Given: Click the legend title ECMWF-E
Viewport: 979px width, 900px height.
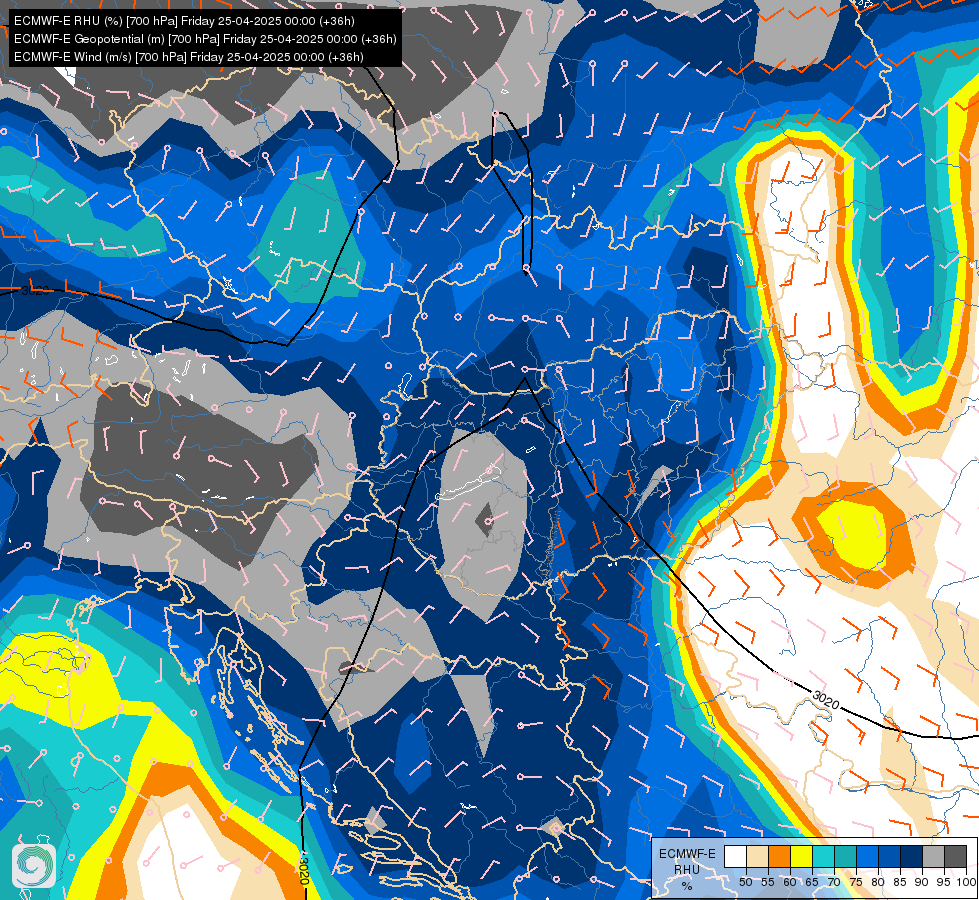Looking at the screenshot, I should 687,854.
